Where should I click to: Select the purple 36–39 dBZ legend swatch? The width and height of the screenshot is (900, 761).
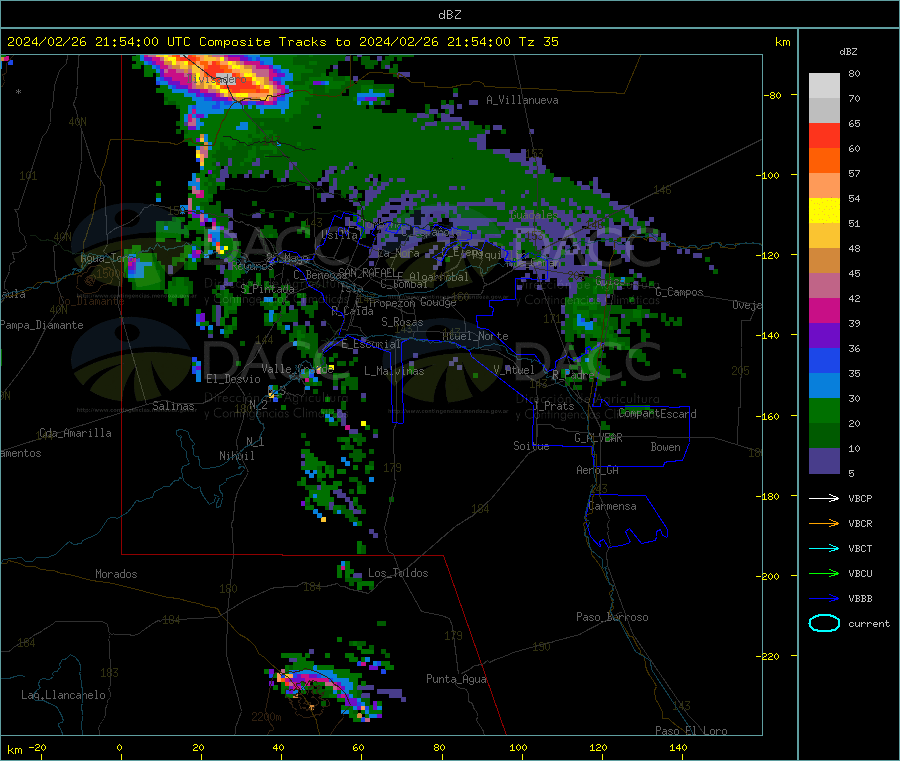point(824,336)
